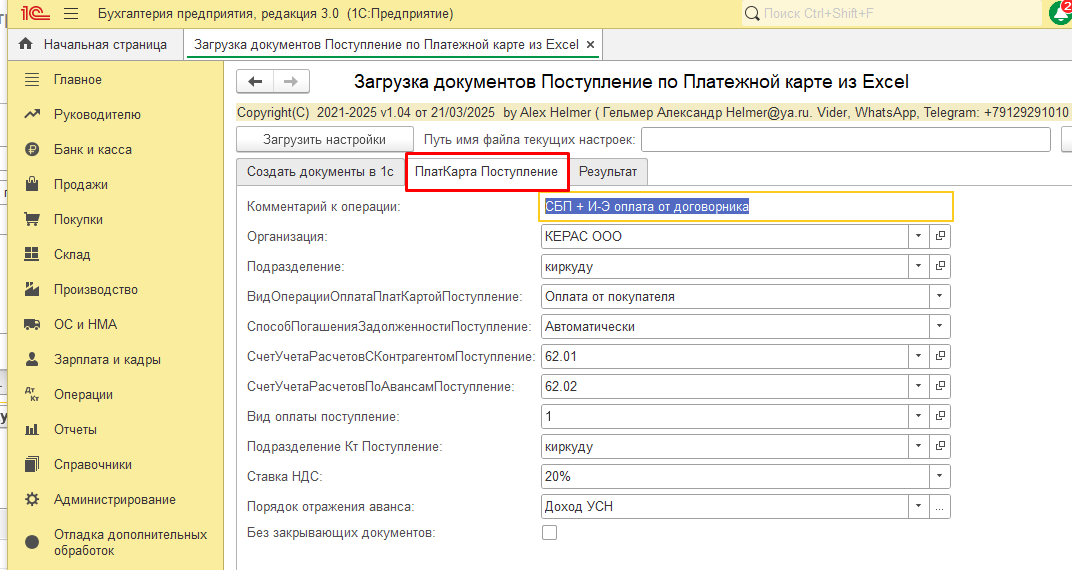This screenshot has width=1072, height=570.
Task: Open the hamburger main menu
Action: tap(70, 14)
